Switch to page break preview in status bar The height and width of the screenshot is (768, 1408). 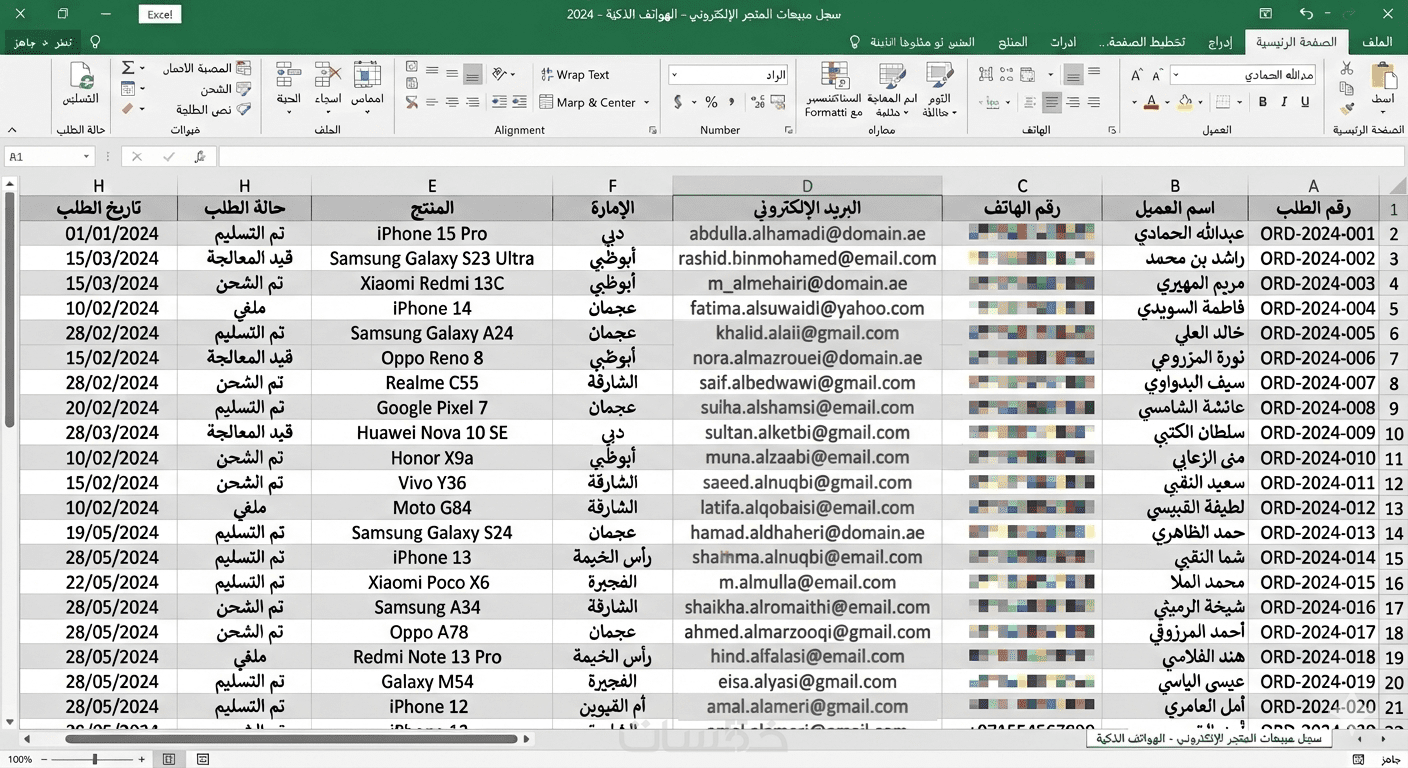203,760
